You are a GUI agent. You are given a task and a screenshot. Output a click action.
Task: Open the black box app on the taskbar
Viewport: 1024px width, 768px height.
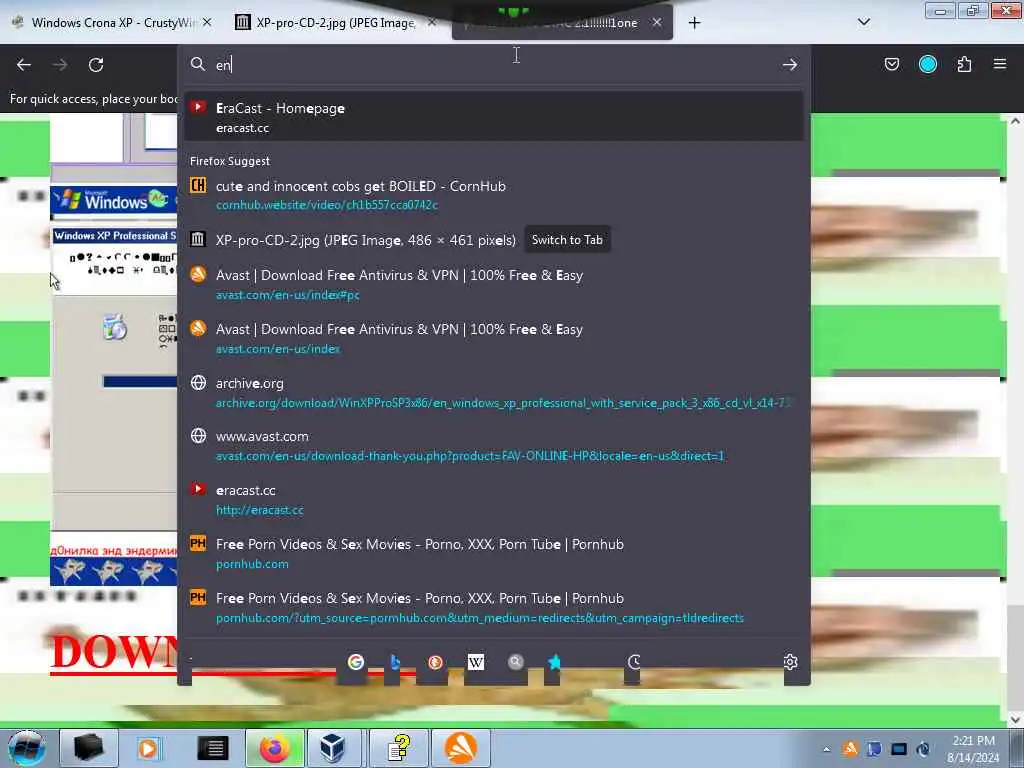89,748
